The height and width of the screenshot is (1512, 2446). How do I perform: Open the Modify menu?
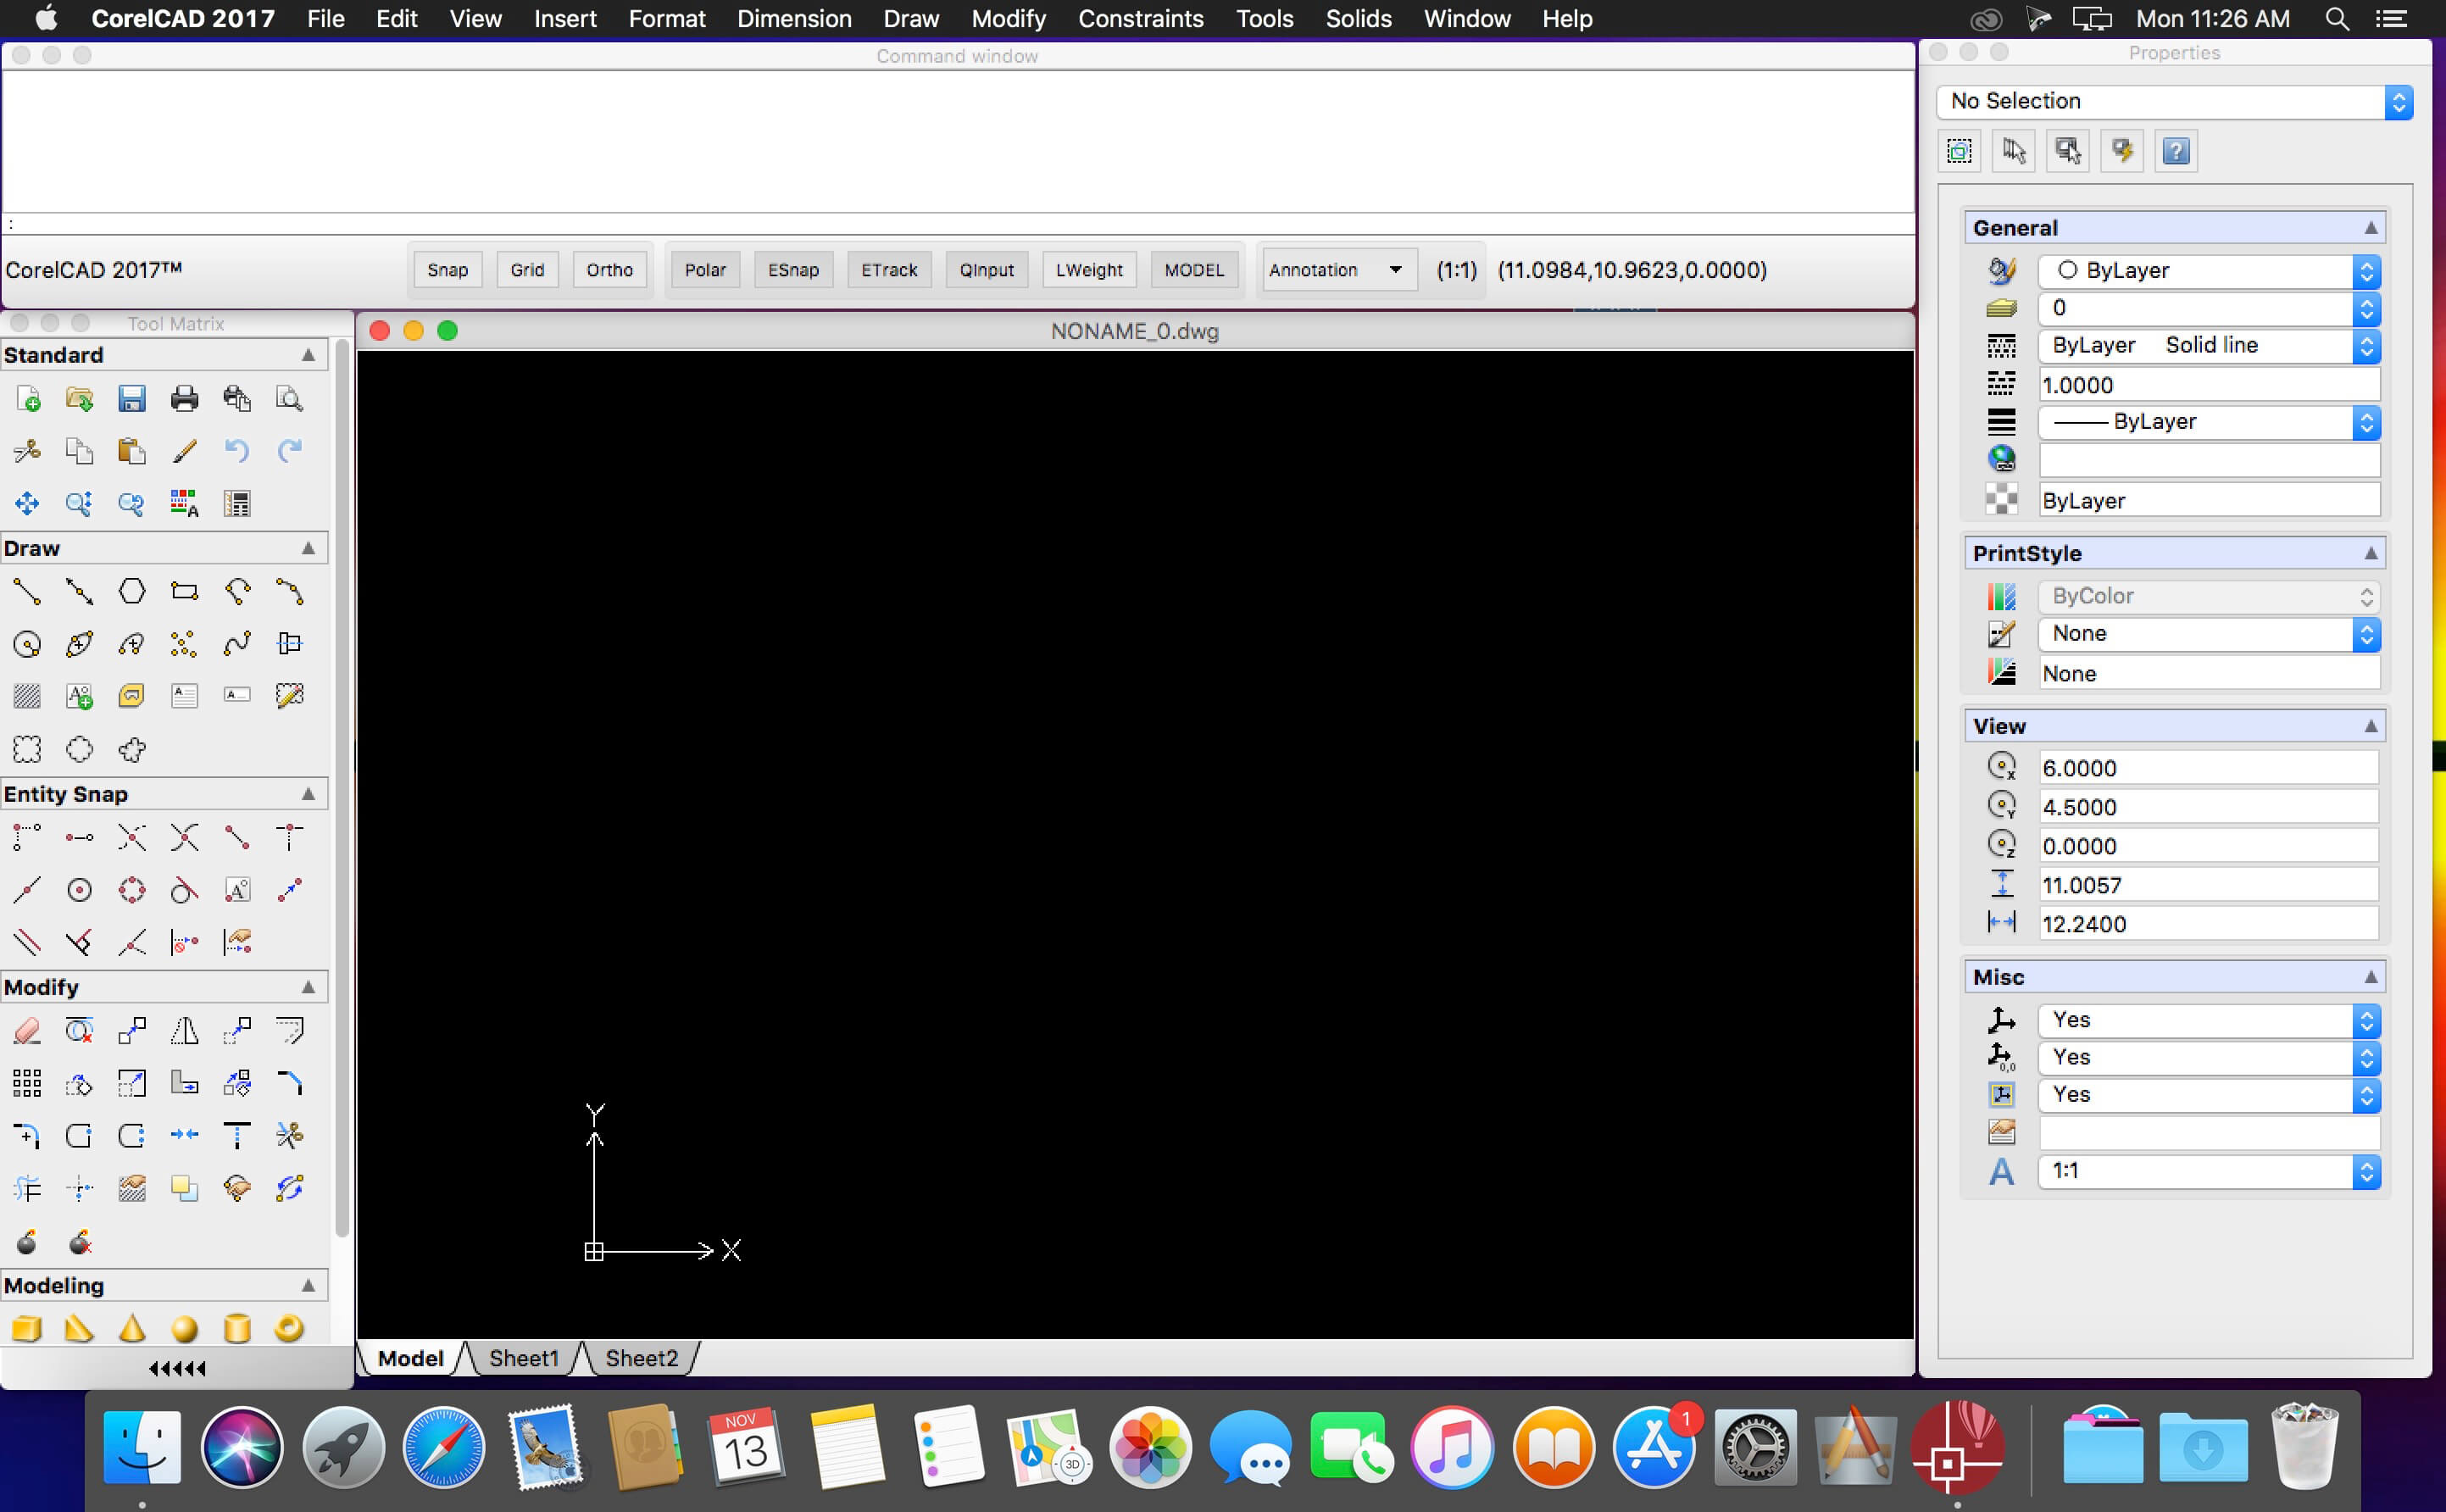(x=1008, y=19)
